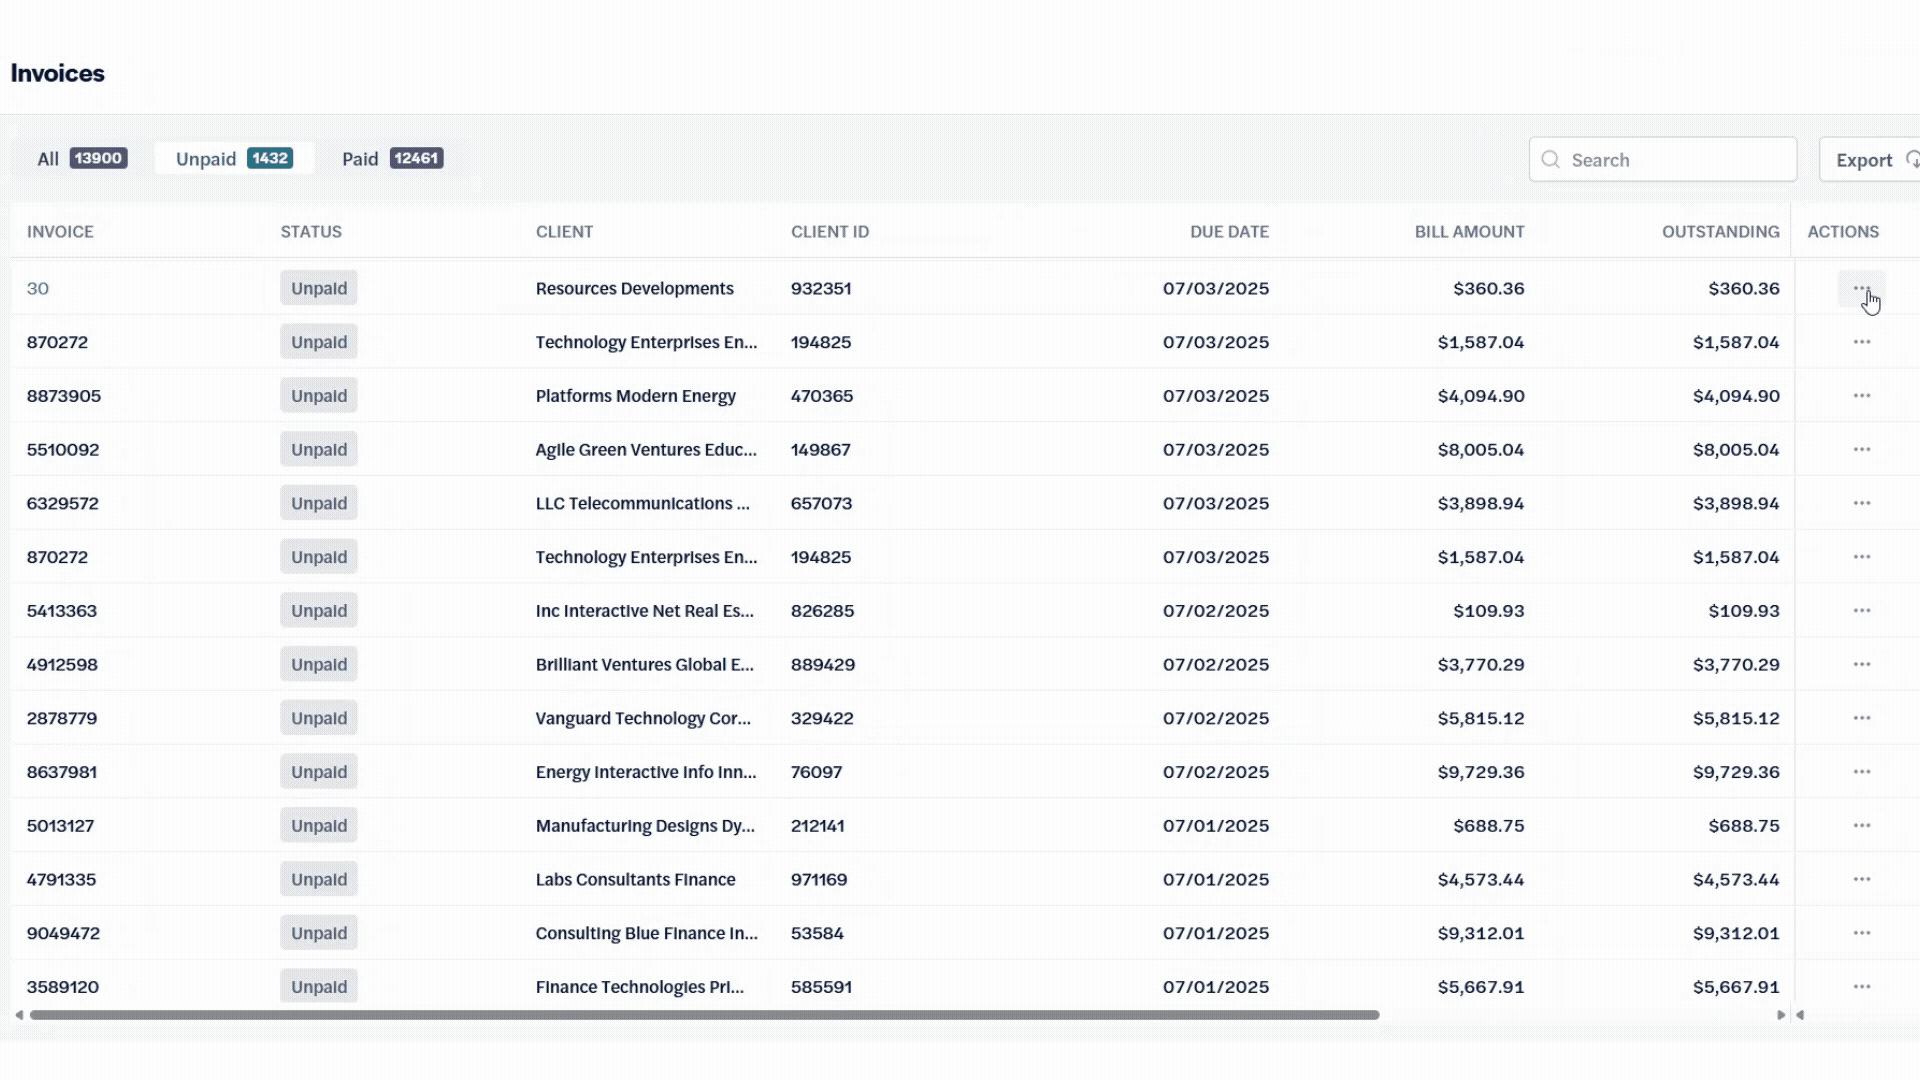This screenshot has width=1920, height=1080.
Task: Click invoice number 5413363
Action: [62, 611]
